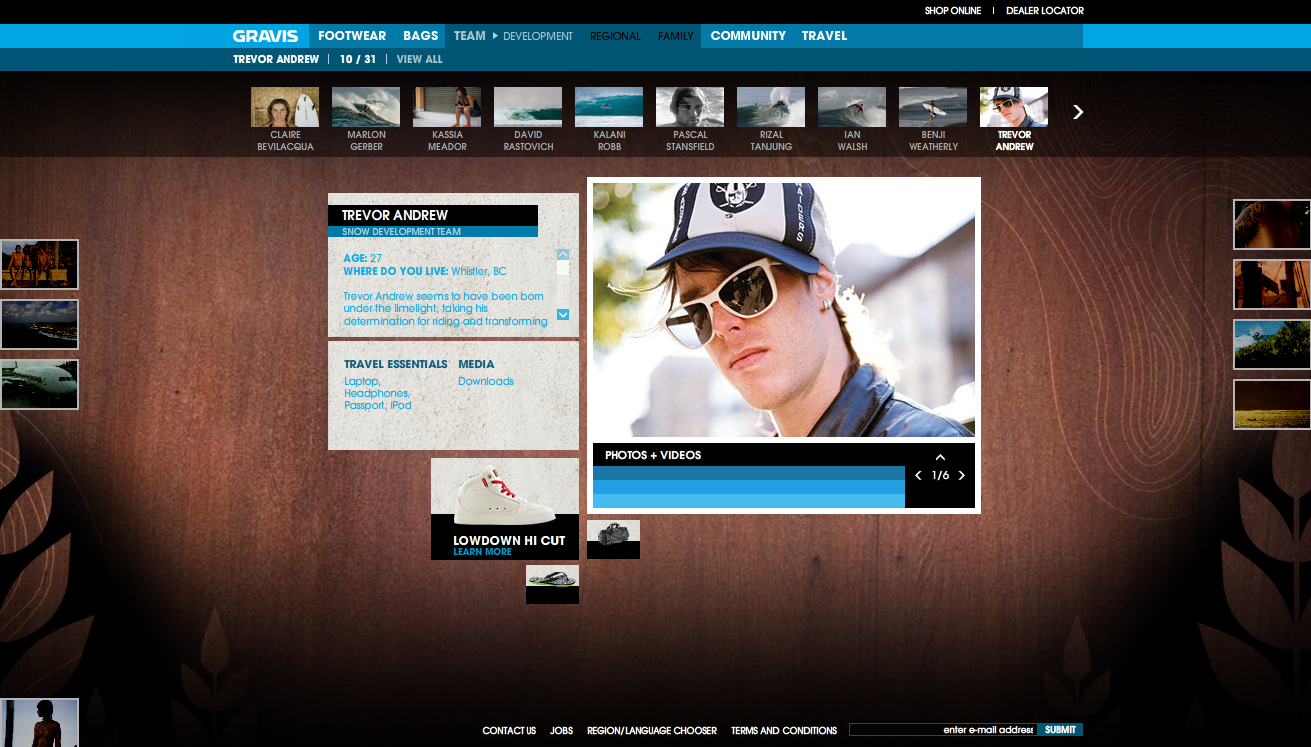Click the bio scroll up arrow

coord(563,255)
